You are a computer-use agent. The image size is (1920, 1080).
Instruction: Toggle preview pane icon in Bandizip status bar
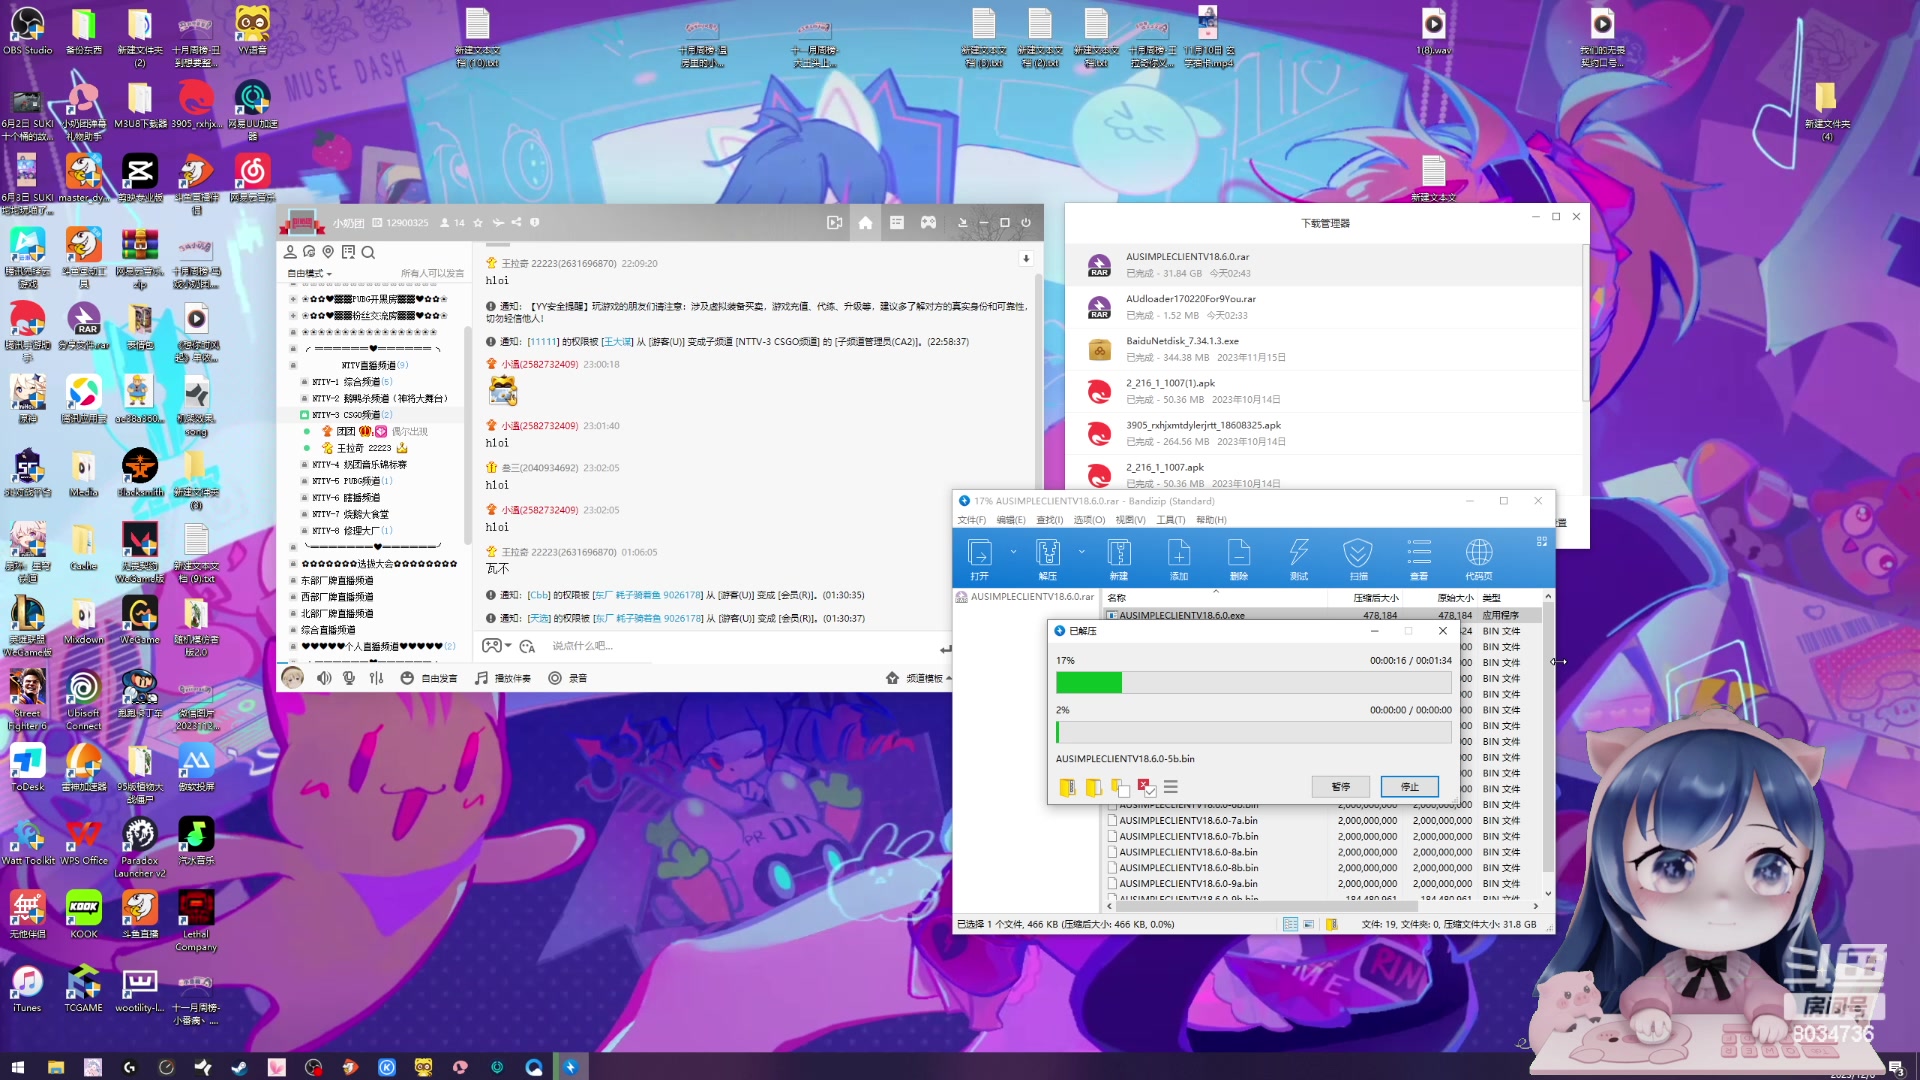point(1308,924)
